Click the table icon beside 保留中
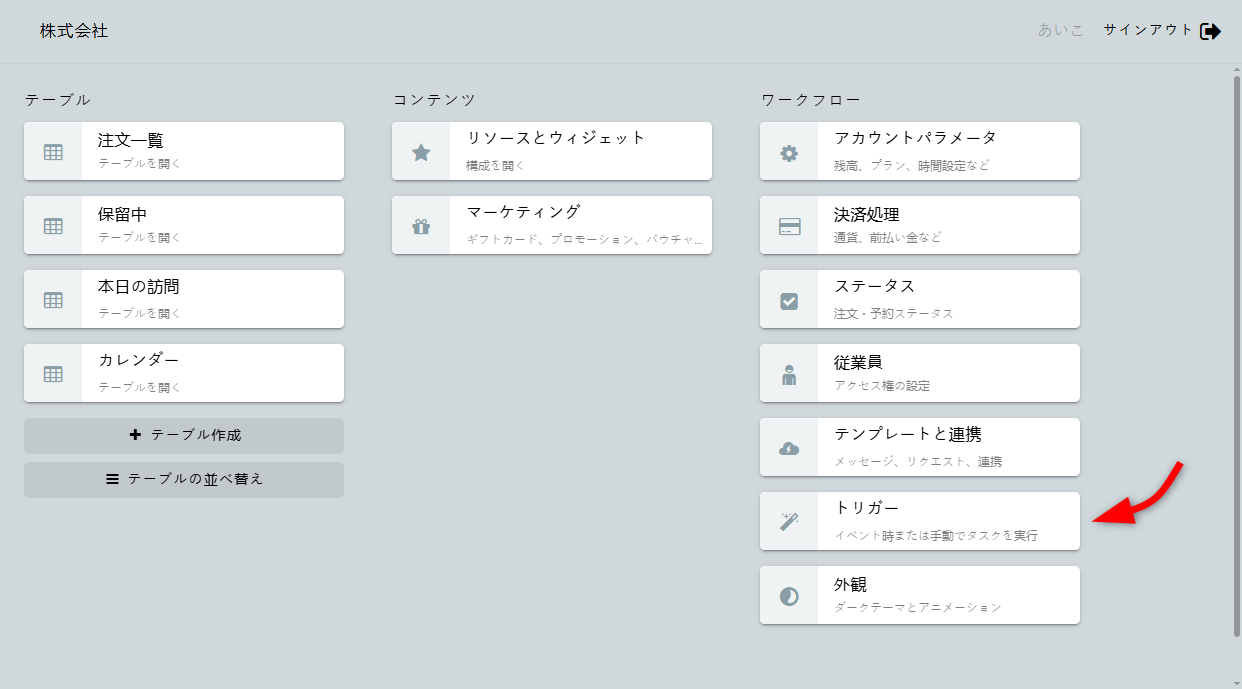The image size is (1242, 689). (x=53, y=226)
